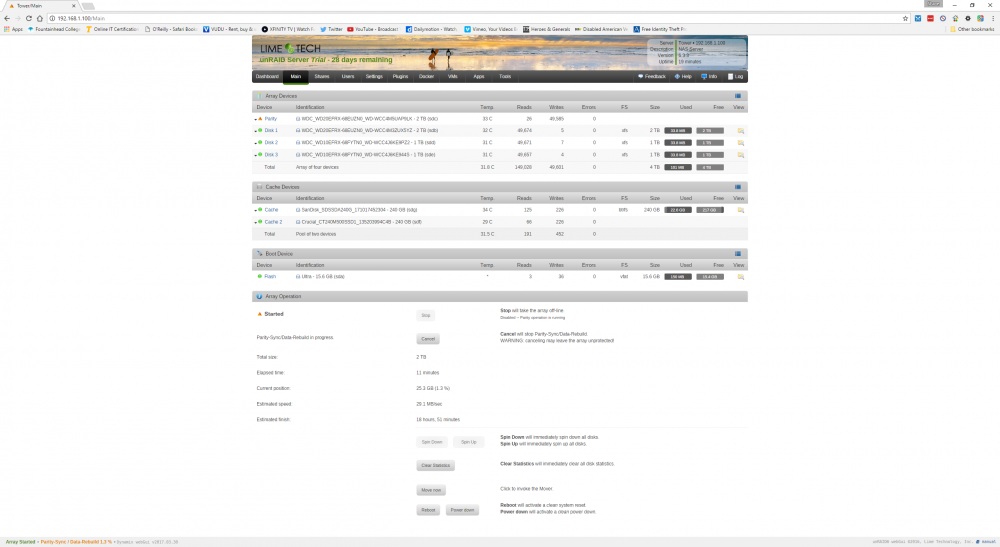Open the Cache spin control arrow
The width and height of the screenshot is (1000, 547).
click(x=256, y=210)
